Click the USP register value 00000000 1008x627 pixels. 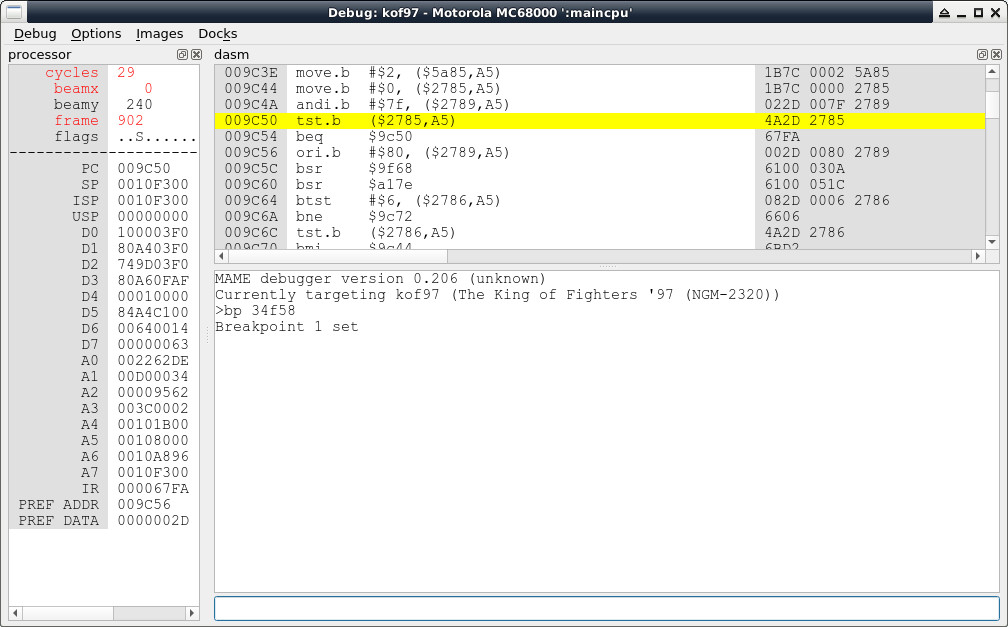[x=153, y=217]
